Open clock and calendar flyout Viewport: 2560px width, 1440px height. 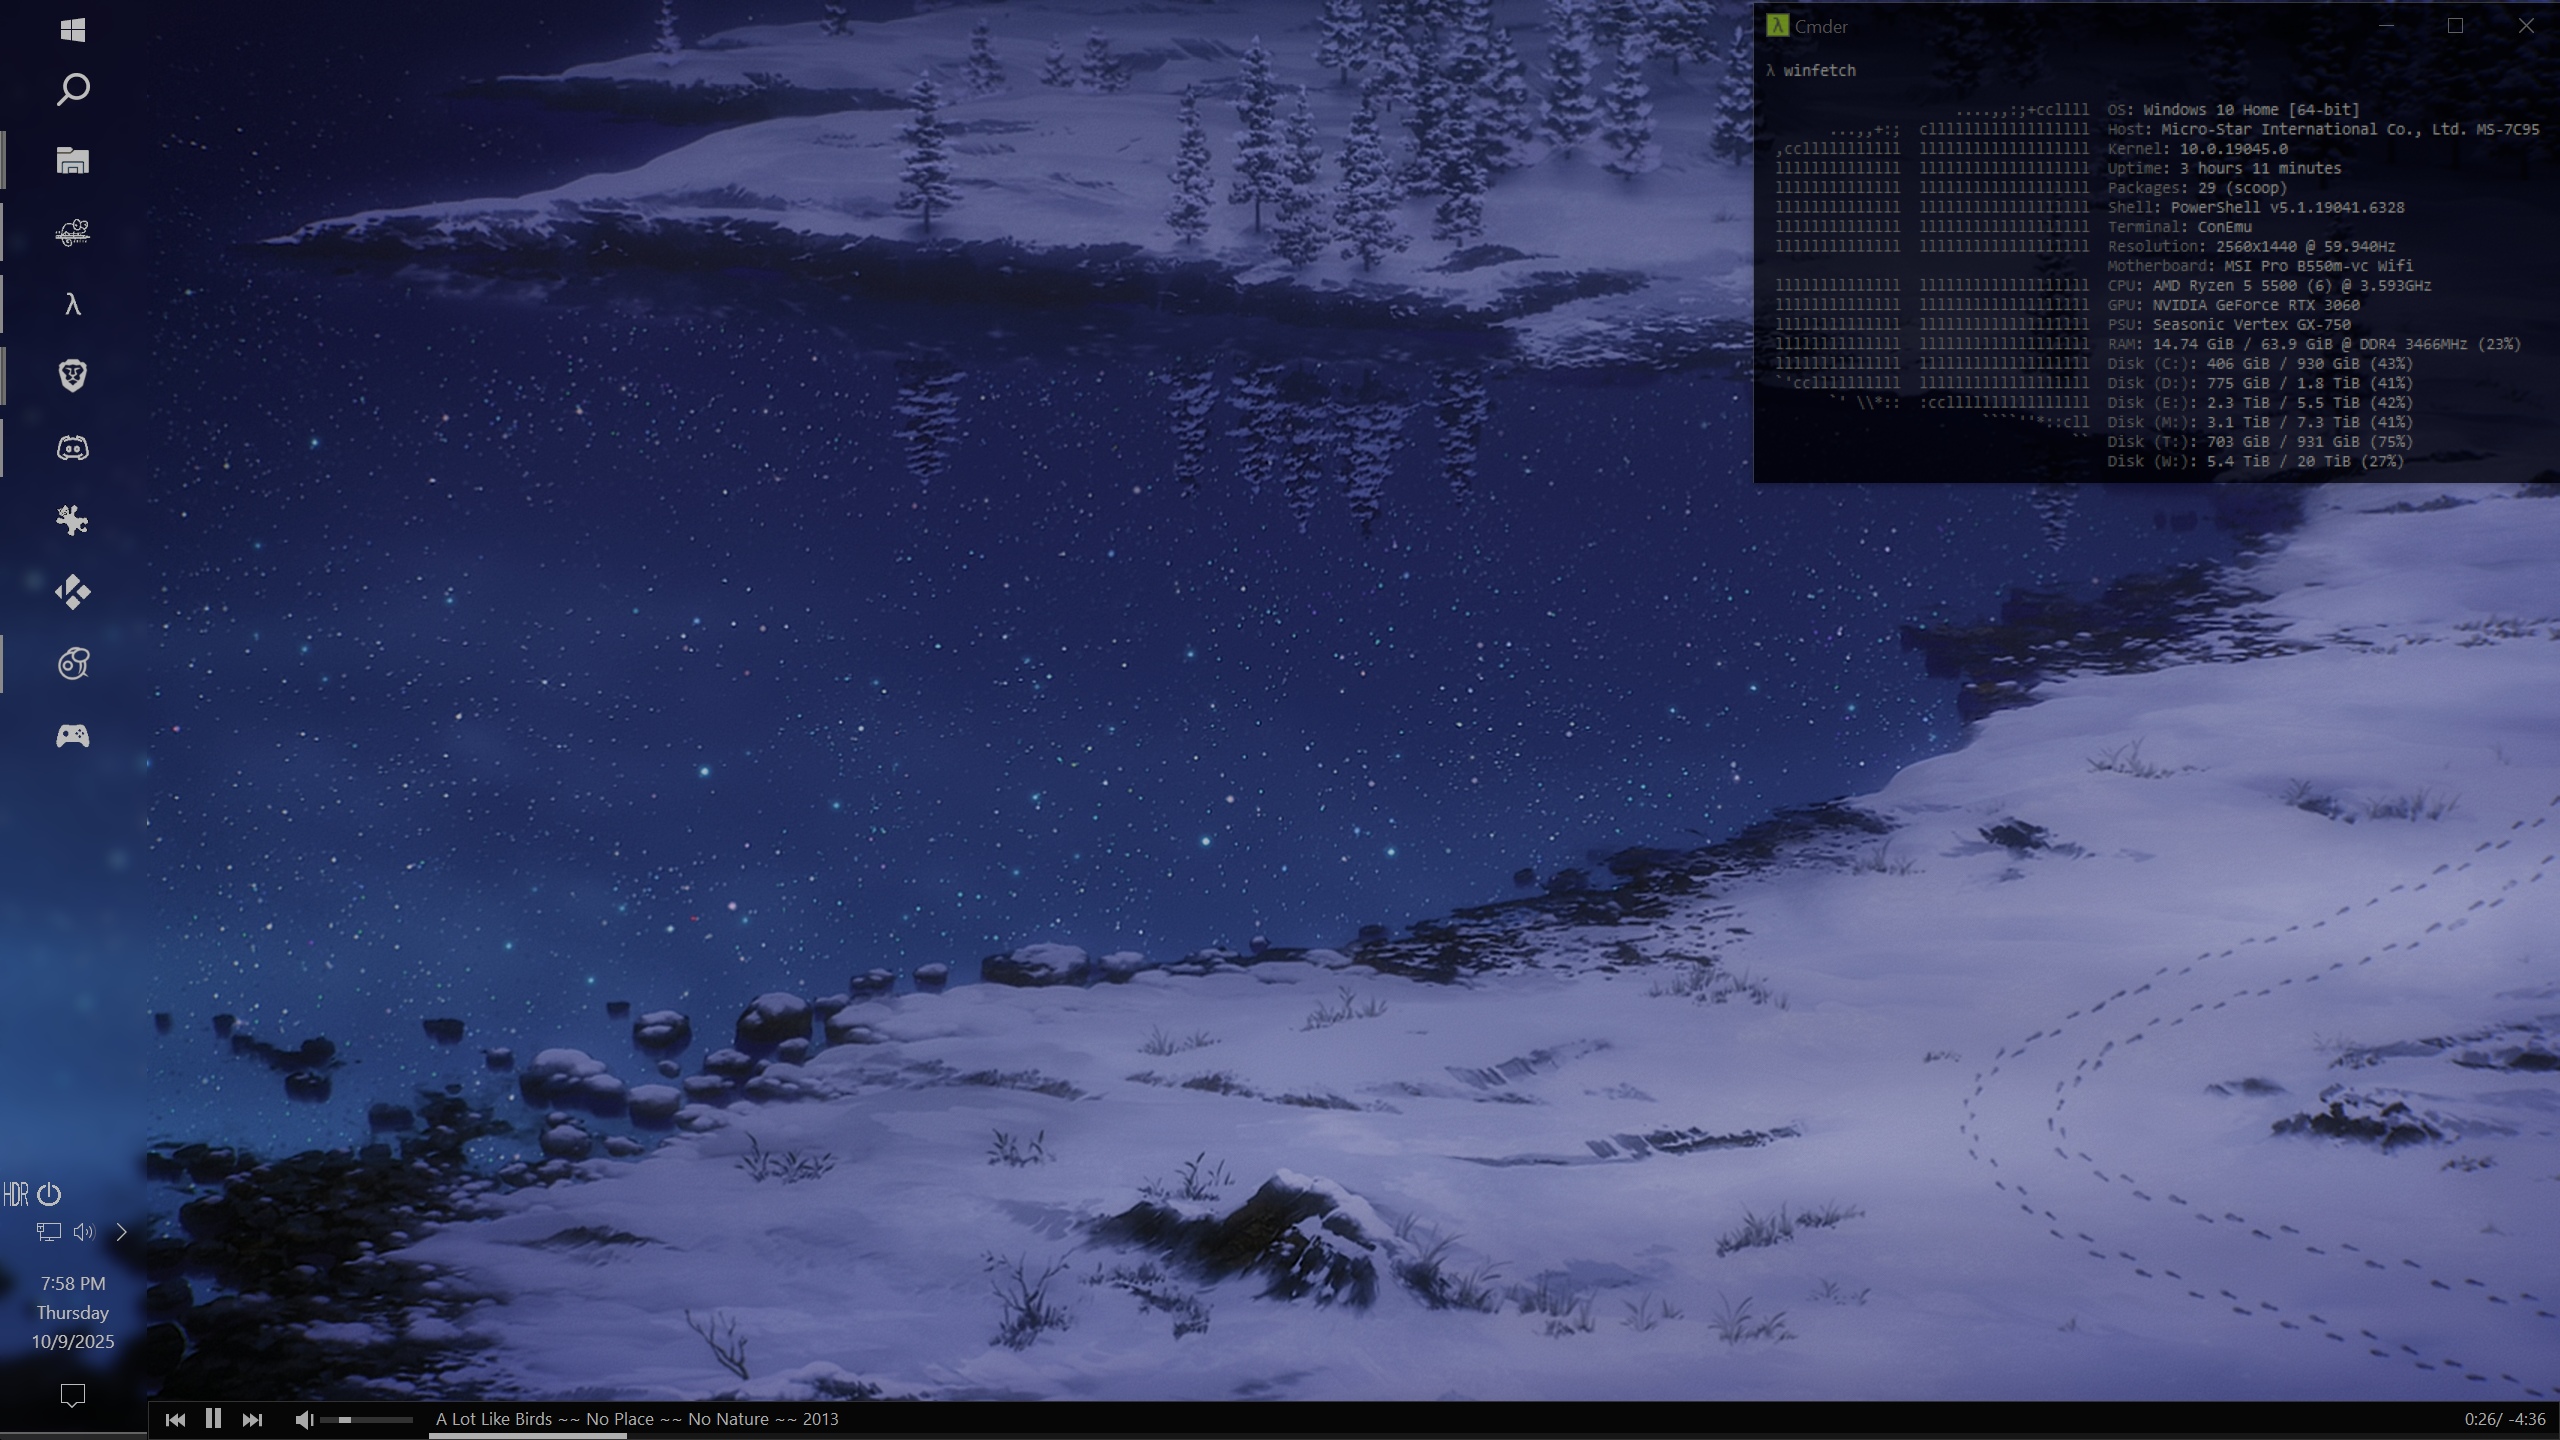tap(72, 1312)
